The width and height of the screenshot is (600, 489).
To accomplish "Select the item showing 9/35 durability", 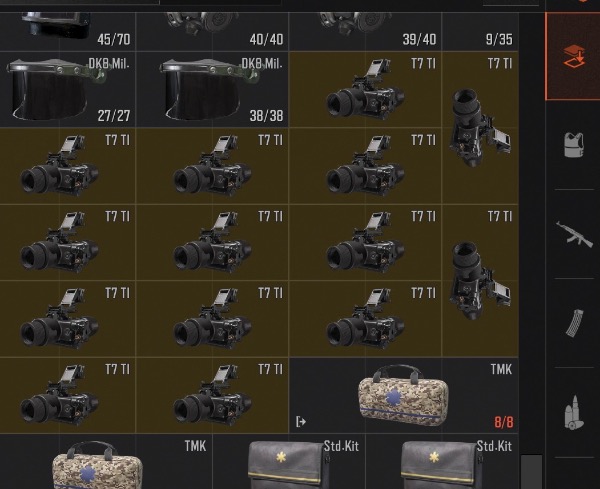I will tap(480, 31).
